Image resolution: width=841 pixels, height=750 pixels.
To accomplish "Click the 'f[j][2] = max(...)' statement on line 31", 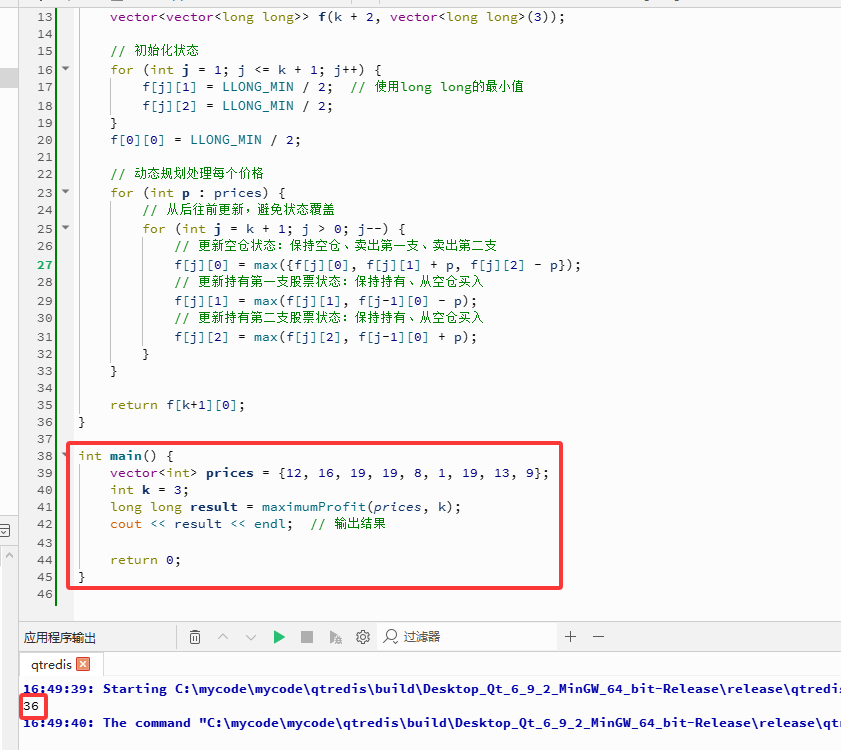I will pyautogui.click(x=326, y=337).
